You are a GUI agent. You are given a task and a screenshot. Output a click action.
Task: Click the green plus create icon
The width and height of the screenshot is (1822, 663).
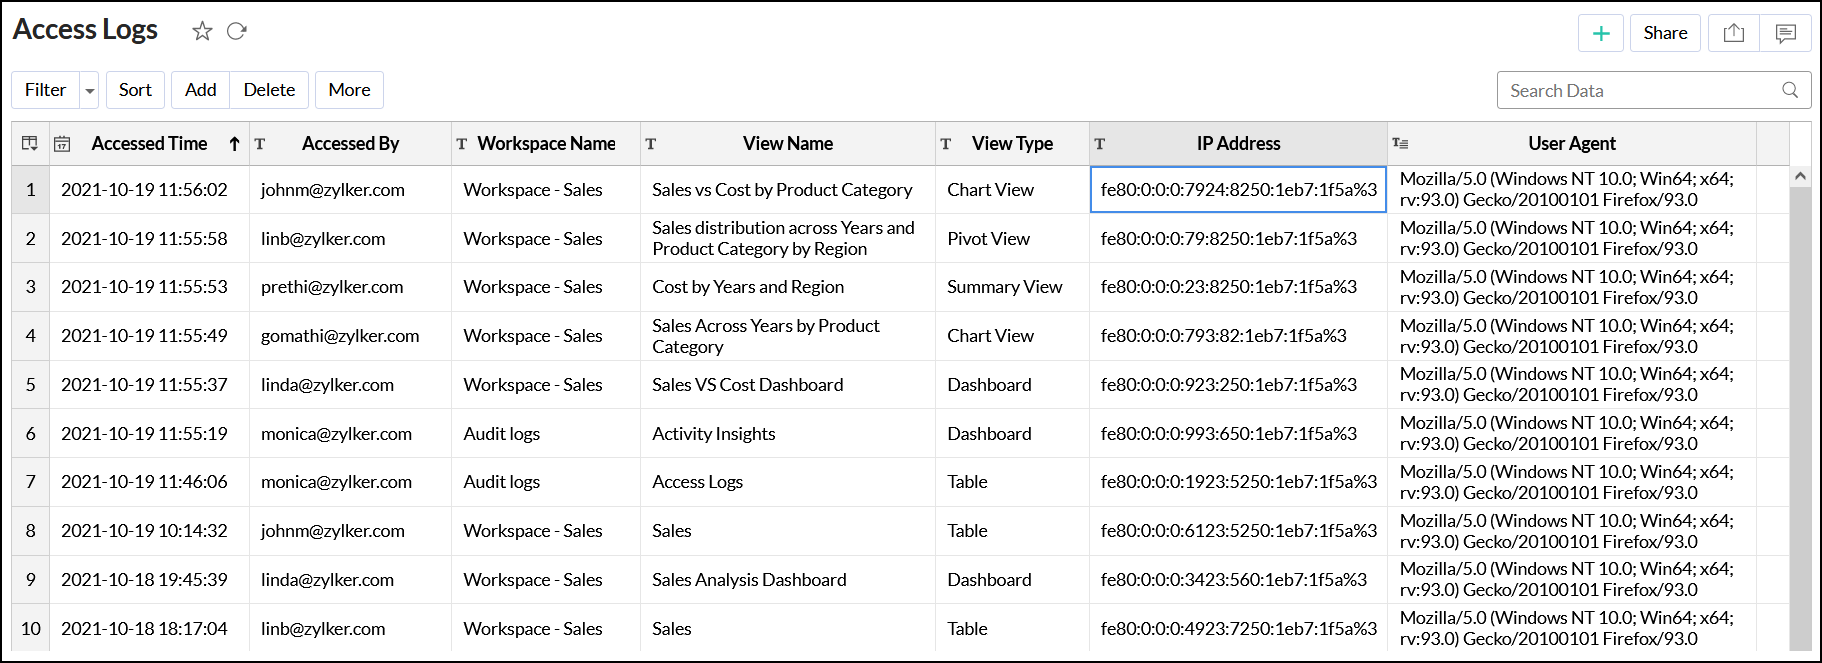pos(1600,33)
